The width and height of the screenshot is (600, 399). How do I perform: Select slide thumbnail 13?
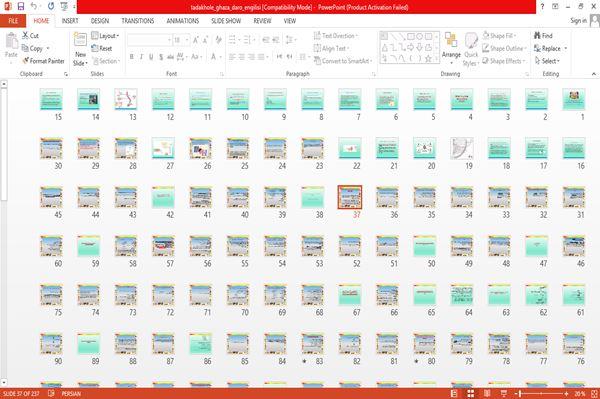pos(126,99)
